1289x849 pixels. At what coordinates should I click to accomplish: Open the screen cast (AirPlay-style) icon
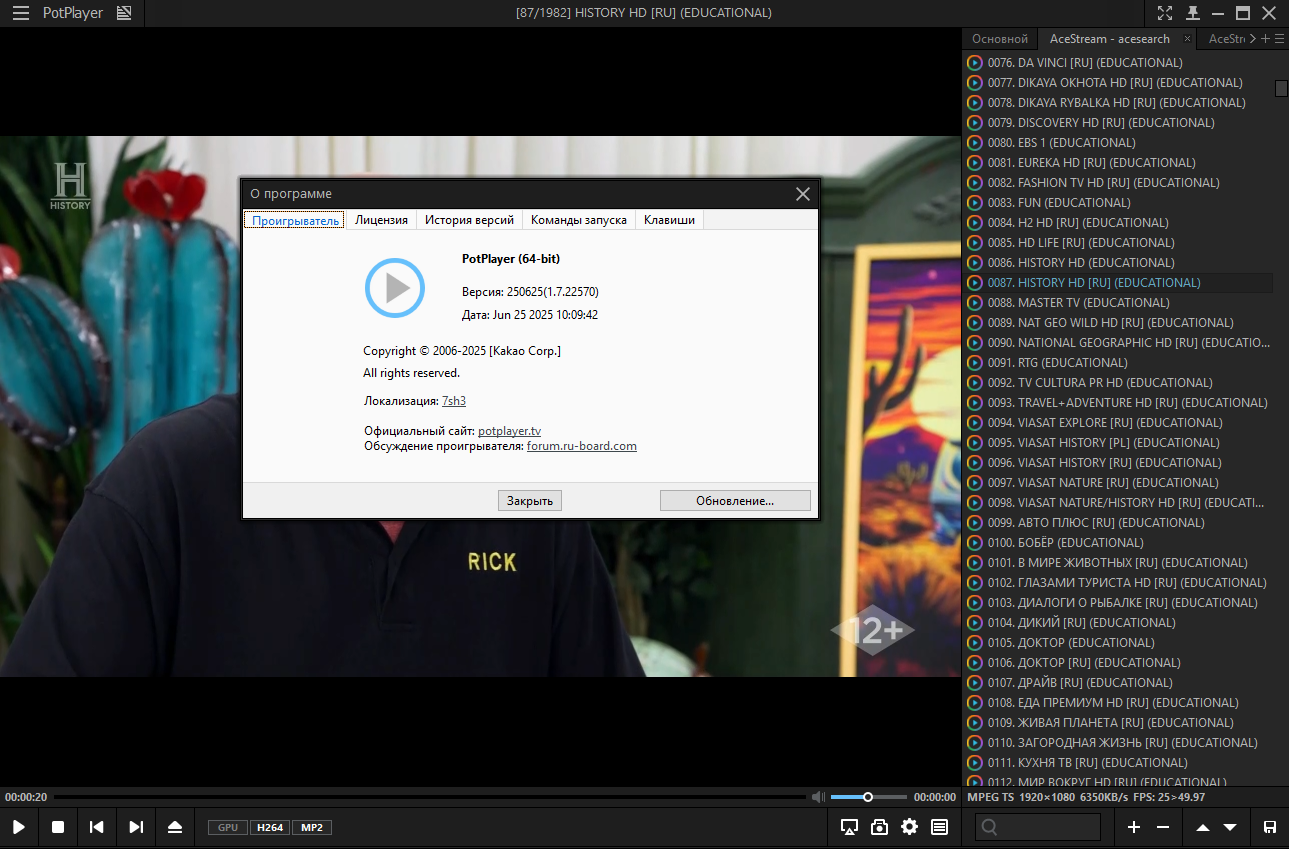click(850, 827)
